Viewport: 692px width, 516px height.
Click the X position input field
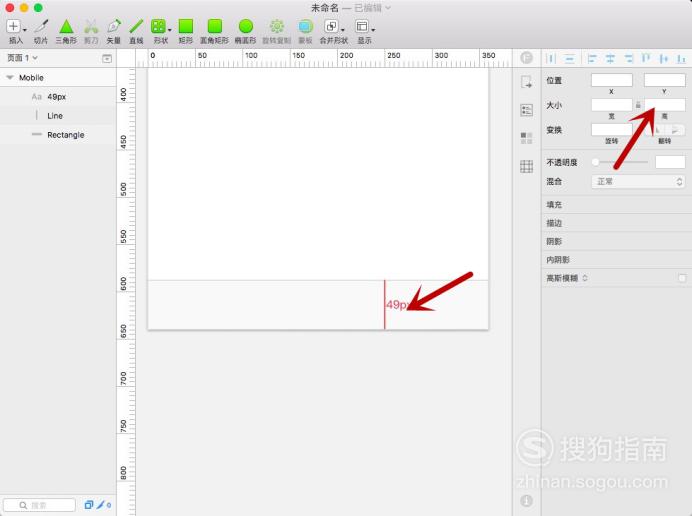point(612,80)
